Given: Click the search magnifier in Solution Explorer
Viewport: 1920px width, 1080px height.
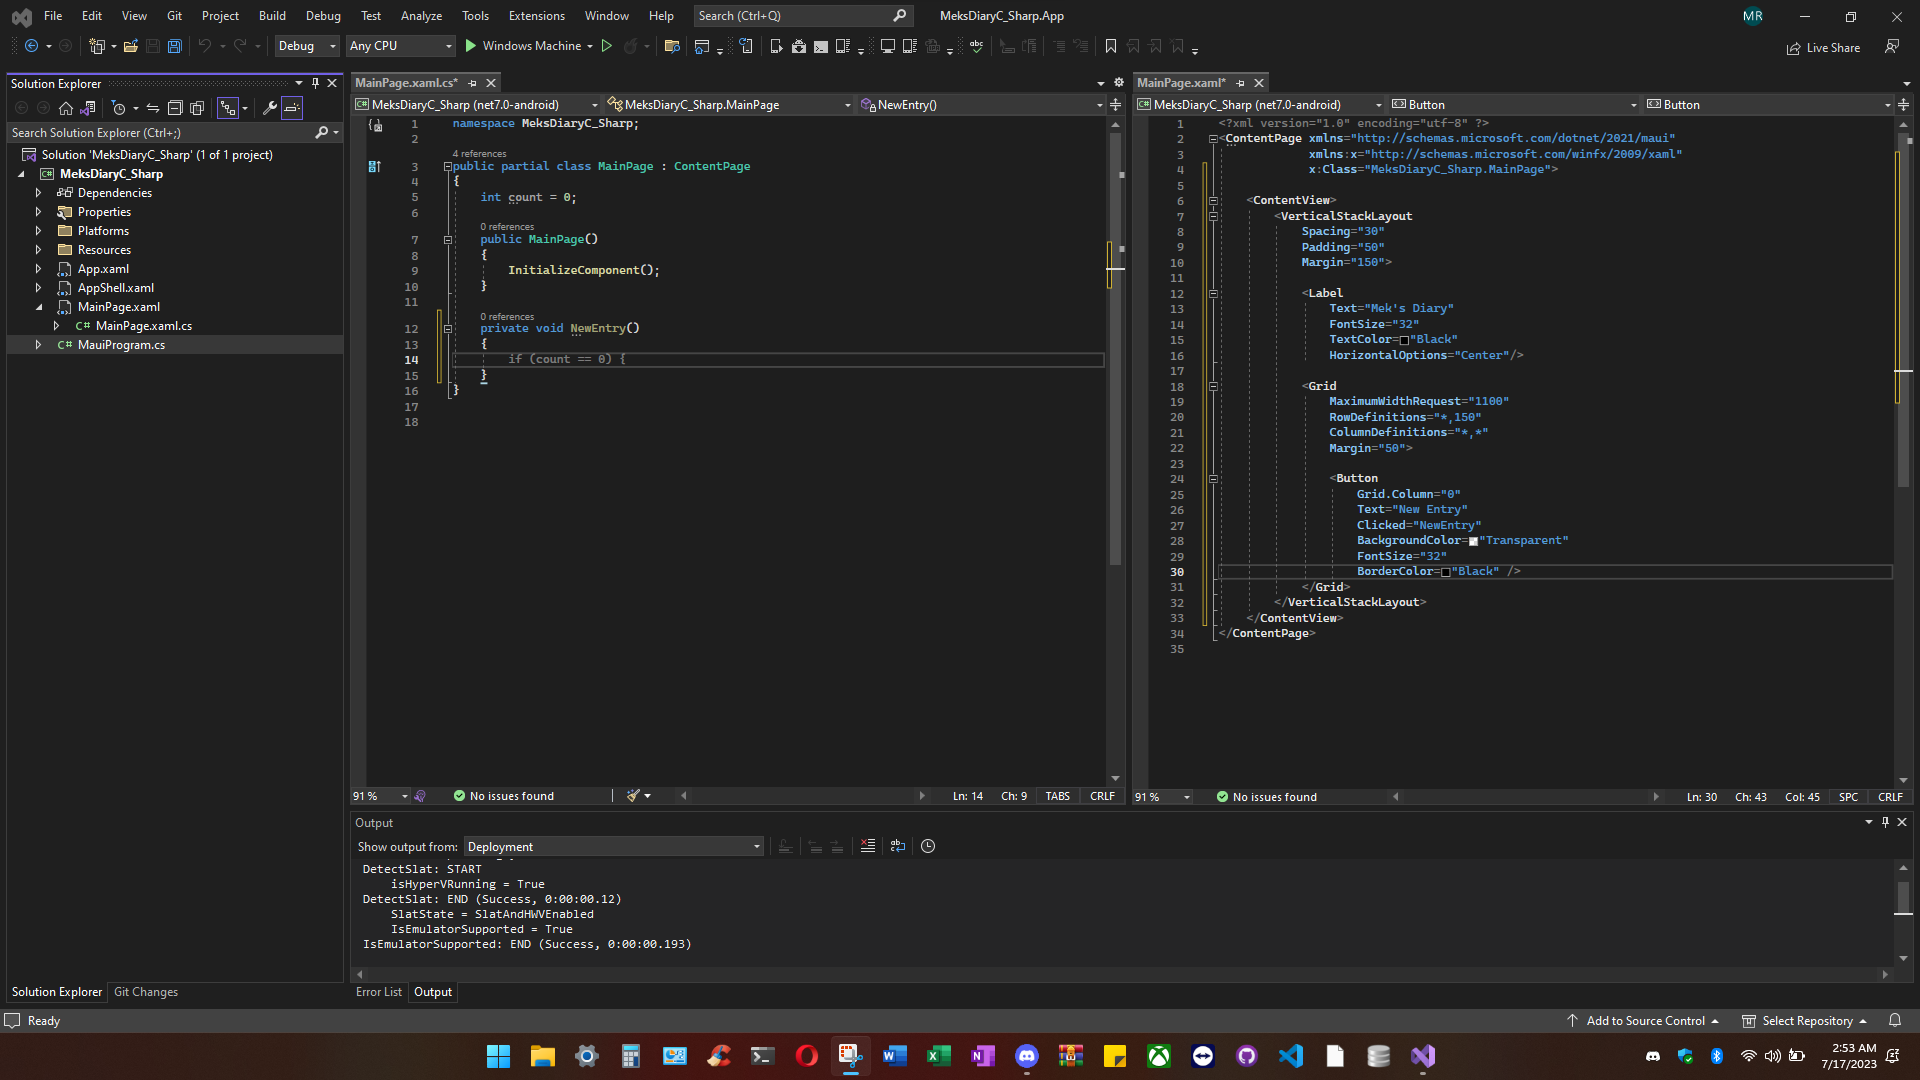Looking at the screenshot, I should pyautogui.click(x=321, y=133).
